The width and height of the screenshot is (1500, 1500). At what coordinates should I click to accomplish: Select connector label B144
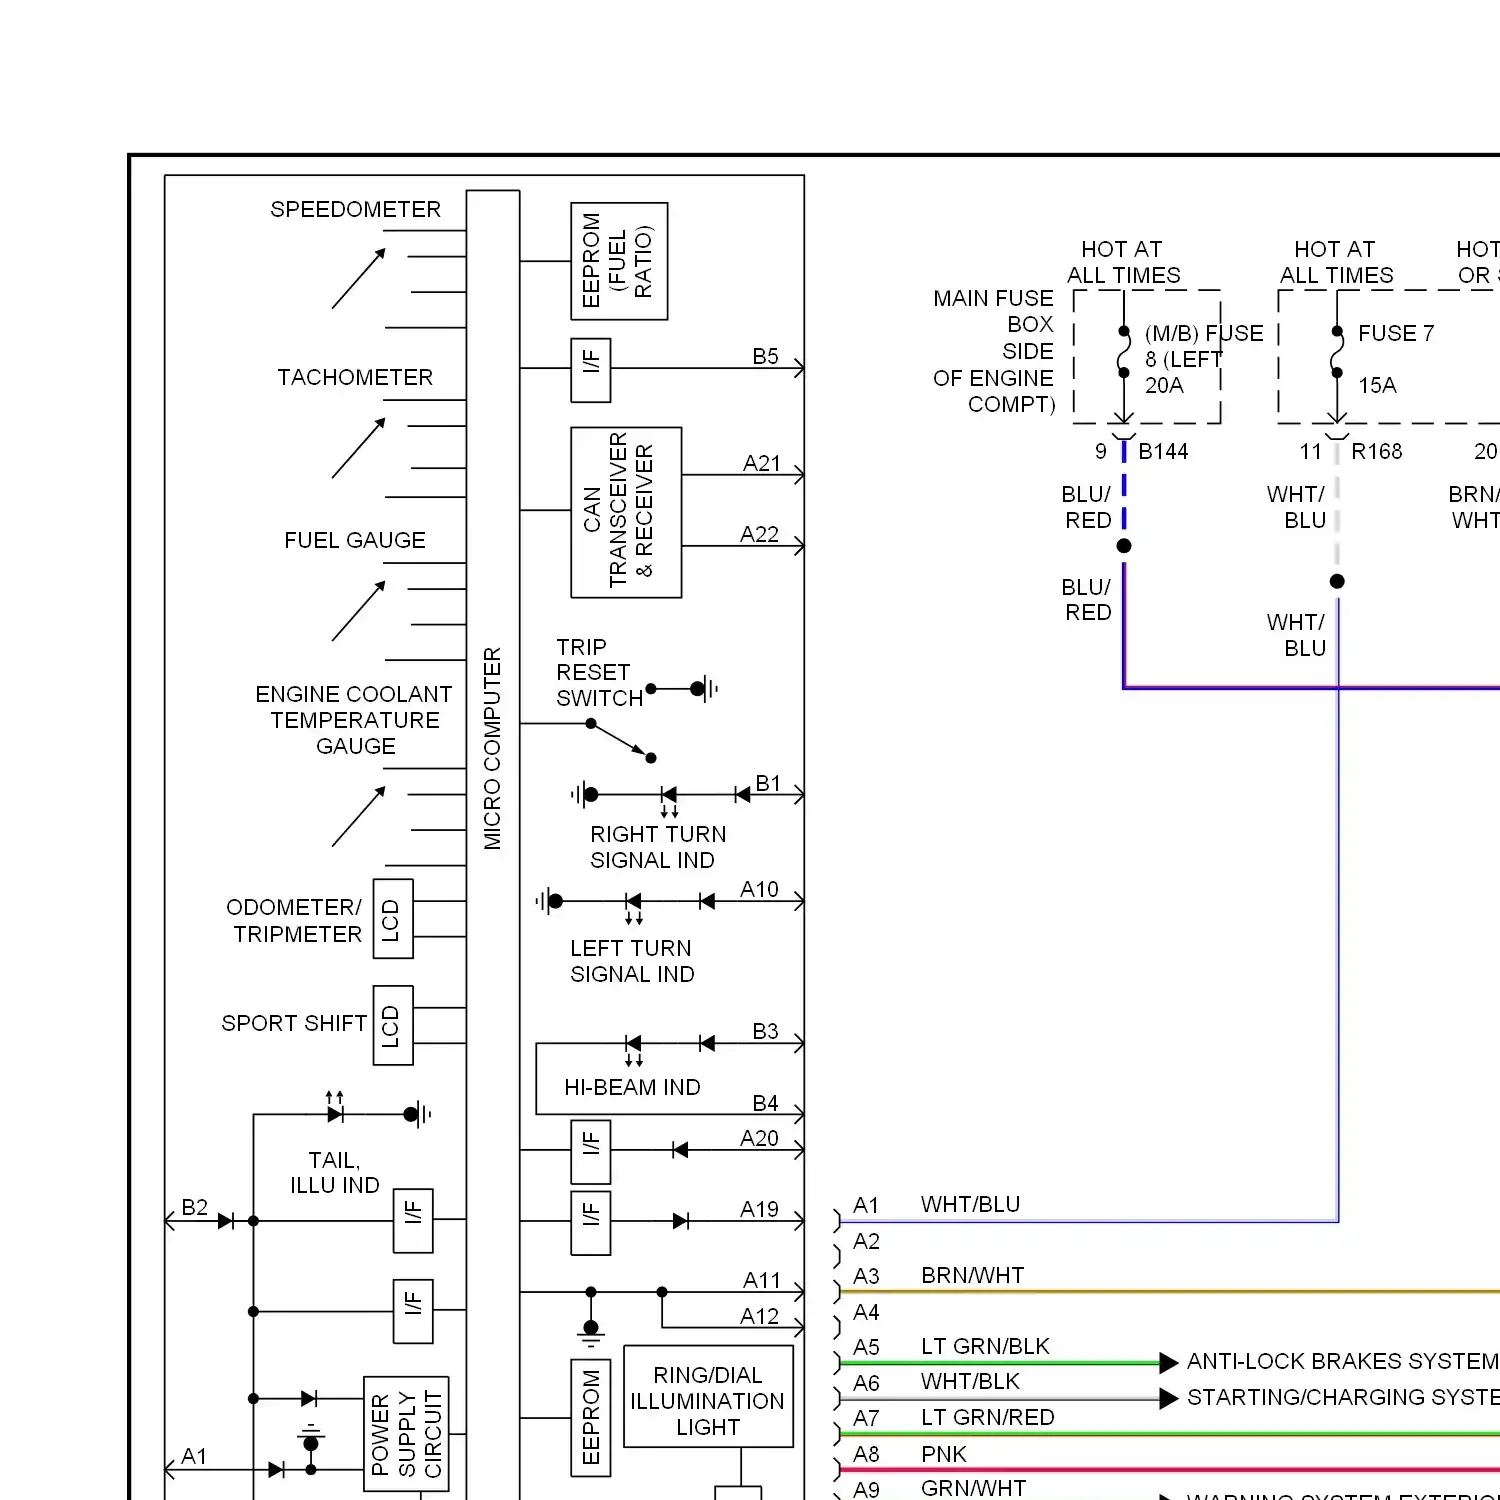[1163, 451]
